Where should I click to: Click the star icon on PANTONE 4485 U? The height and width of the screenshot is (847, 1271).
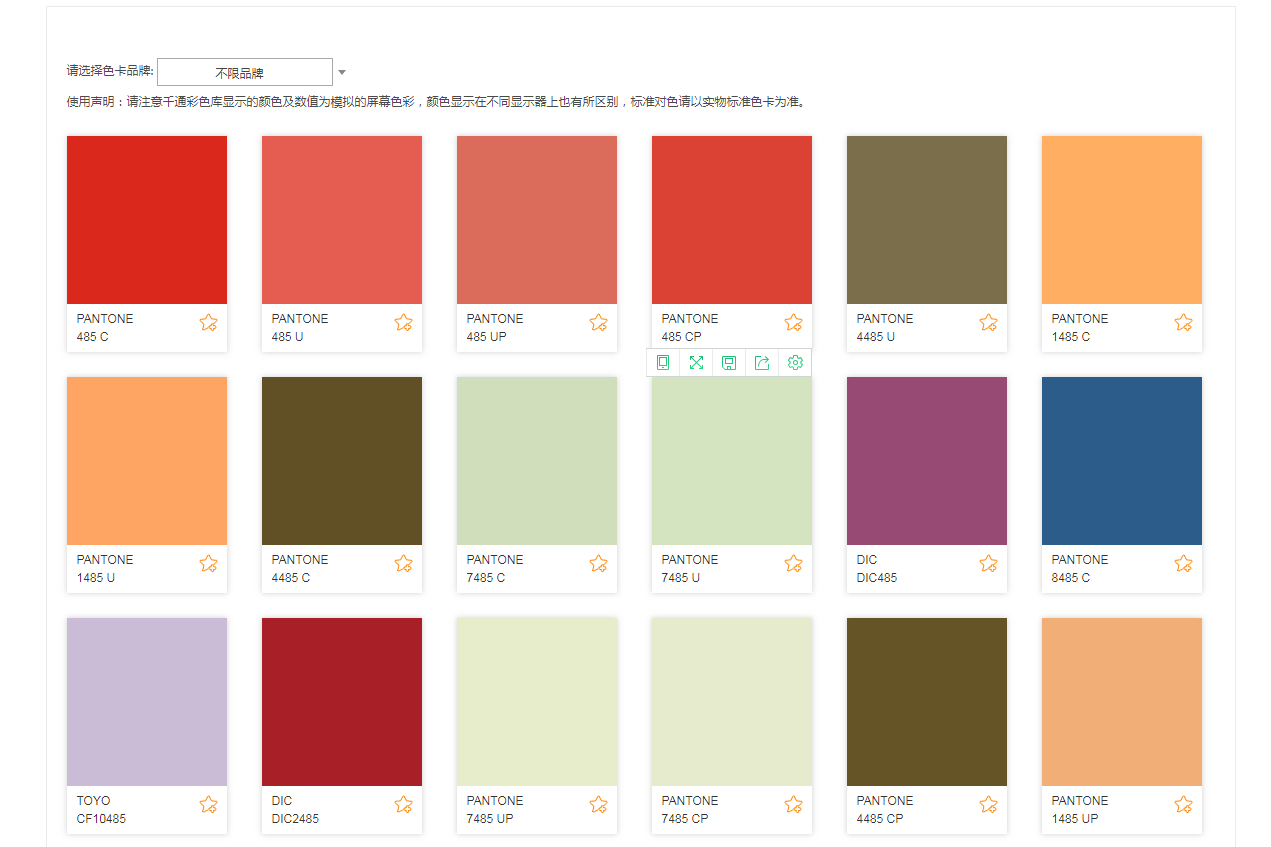[988, 322]
